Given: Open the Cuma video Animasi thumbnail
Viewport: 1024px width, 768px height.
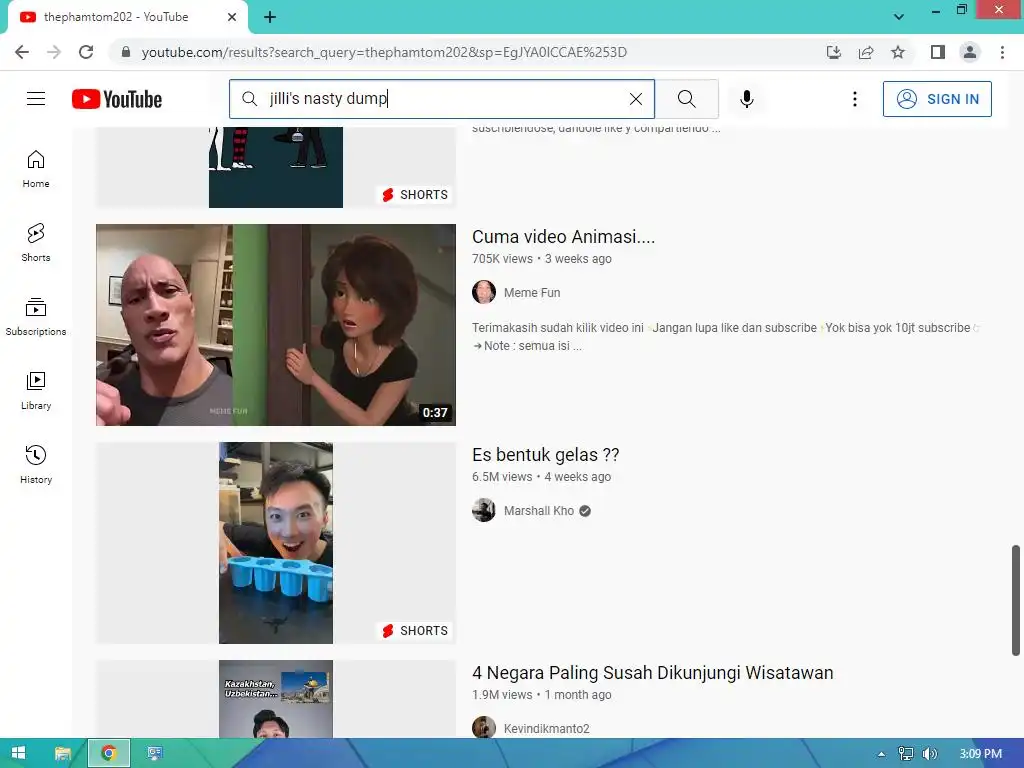Looking at the screenshot, I should [276, 325].
